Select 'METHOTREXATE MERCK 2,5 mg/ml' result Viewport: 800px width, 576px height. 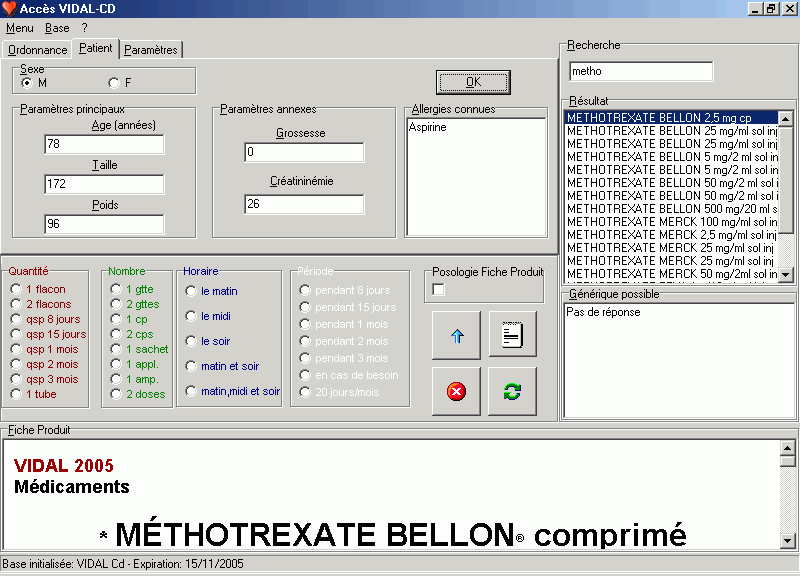671,235
